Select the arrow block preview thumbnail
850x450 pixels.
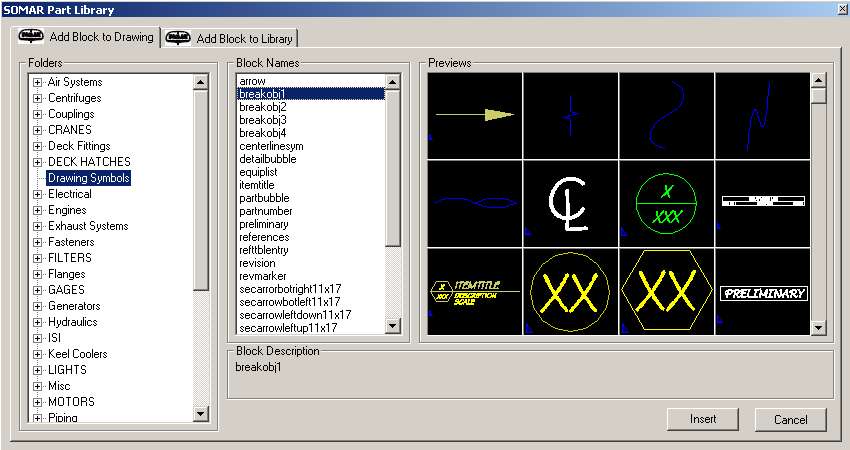[x=475, y=115]
